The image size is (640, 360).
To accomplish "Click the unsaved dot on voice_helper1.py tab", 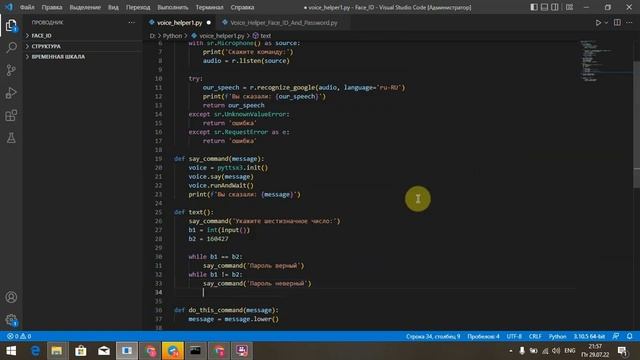I will [x=209, y=23].
